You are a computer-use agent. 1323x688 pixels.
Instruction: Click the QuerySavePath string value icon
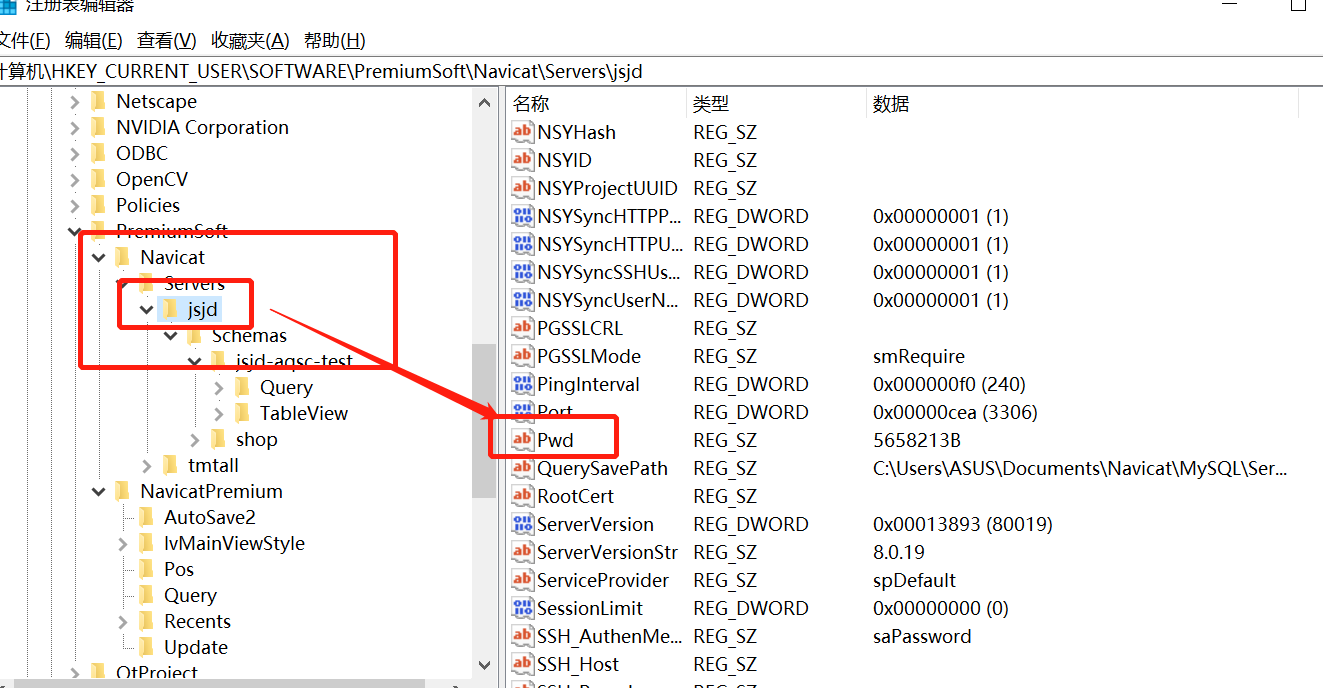click(522, 468)
